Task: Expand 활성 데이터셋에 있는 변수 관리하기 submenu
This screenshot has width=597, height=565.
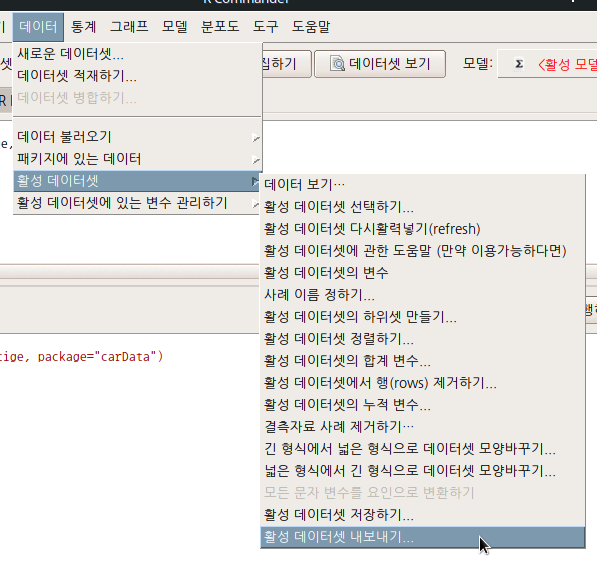Action: [137, 203]
